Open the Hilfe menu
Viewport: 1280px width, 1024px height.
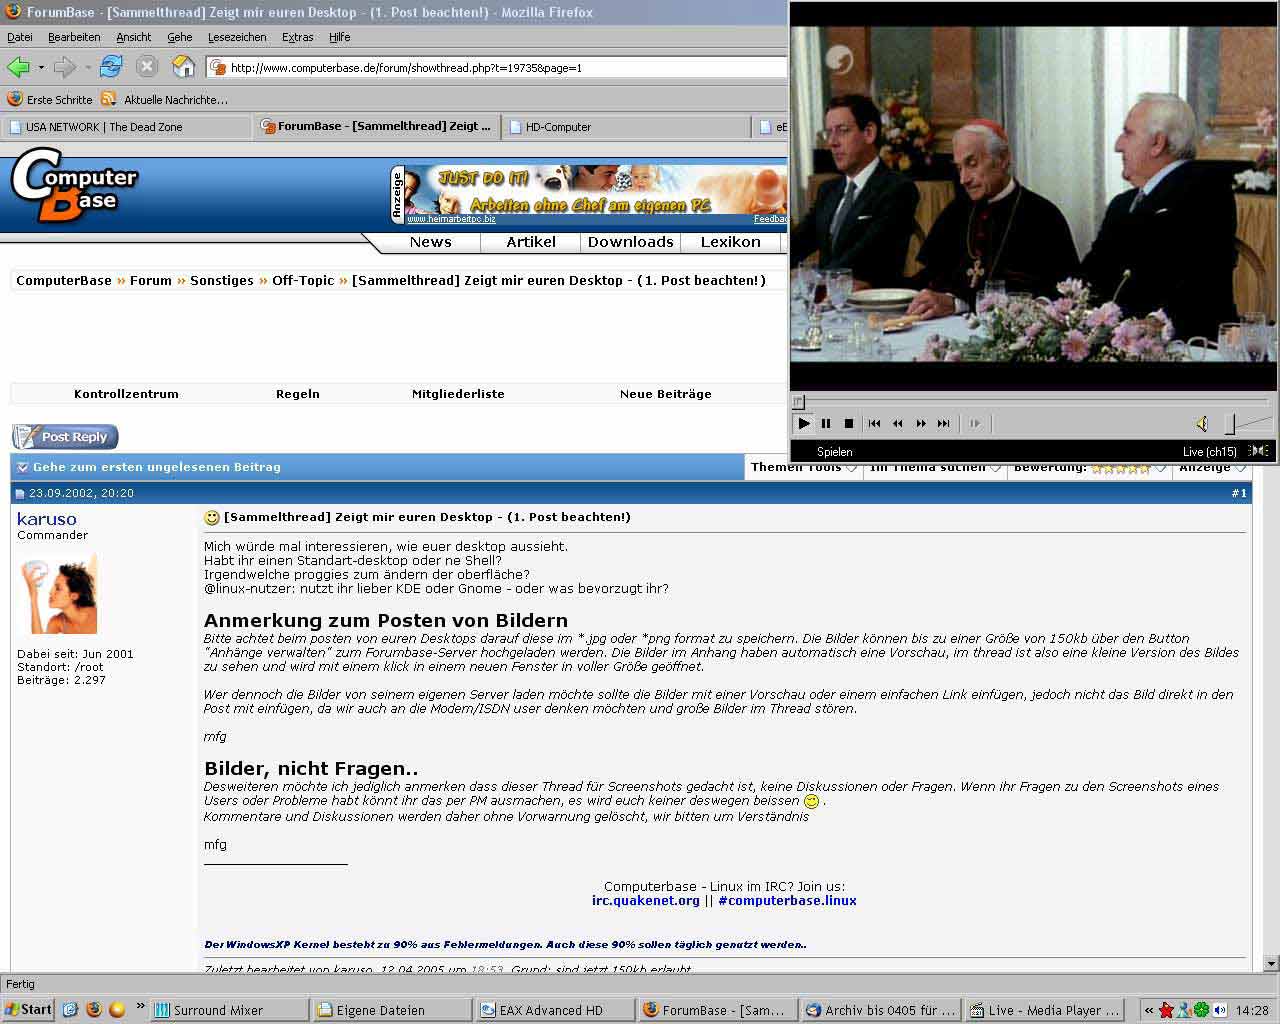(340, 37)
